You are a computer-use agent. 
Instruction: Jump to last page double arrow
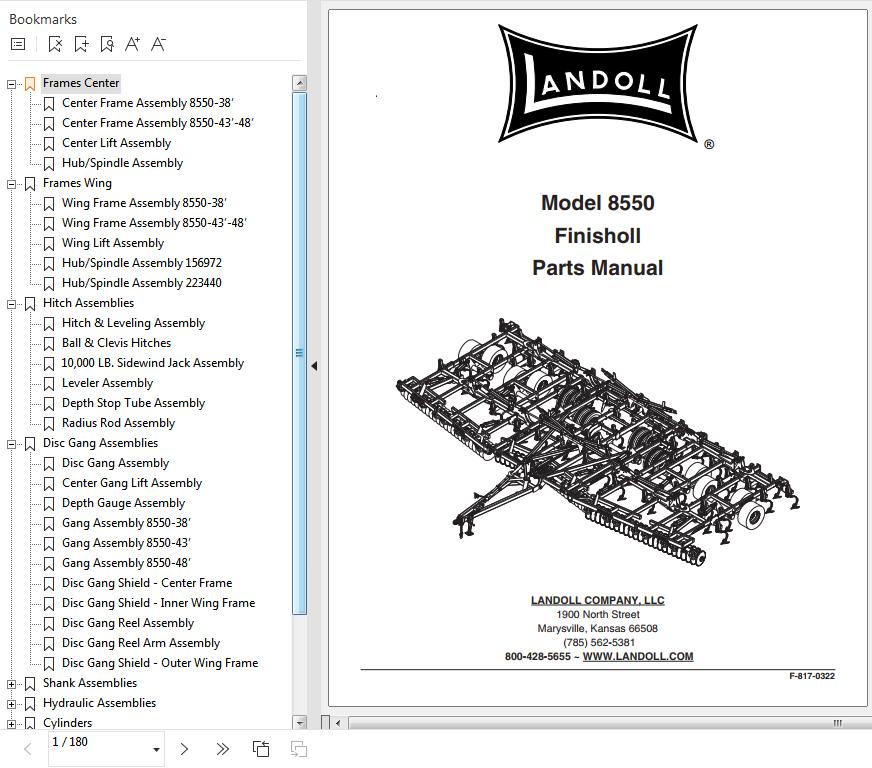(x=222, y=749)
